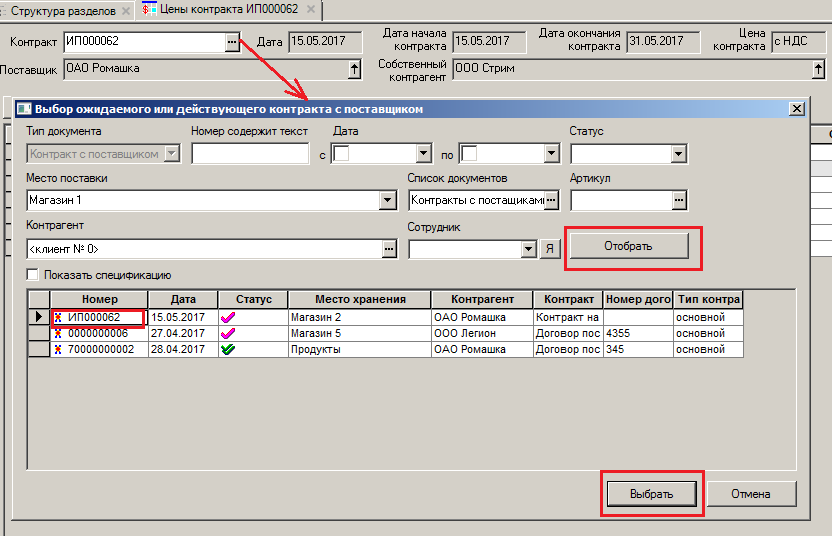Open the end date calendar dropdown
832x536 pixels.
[551, 154]
